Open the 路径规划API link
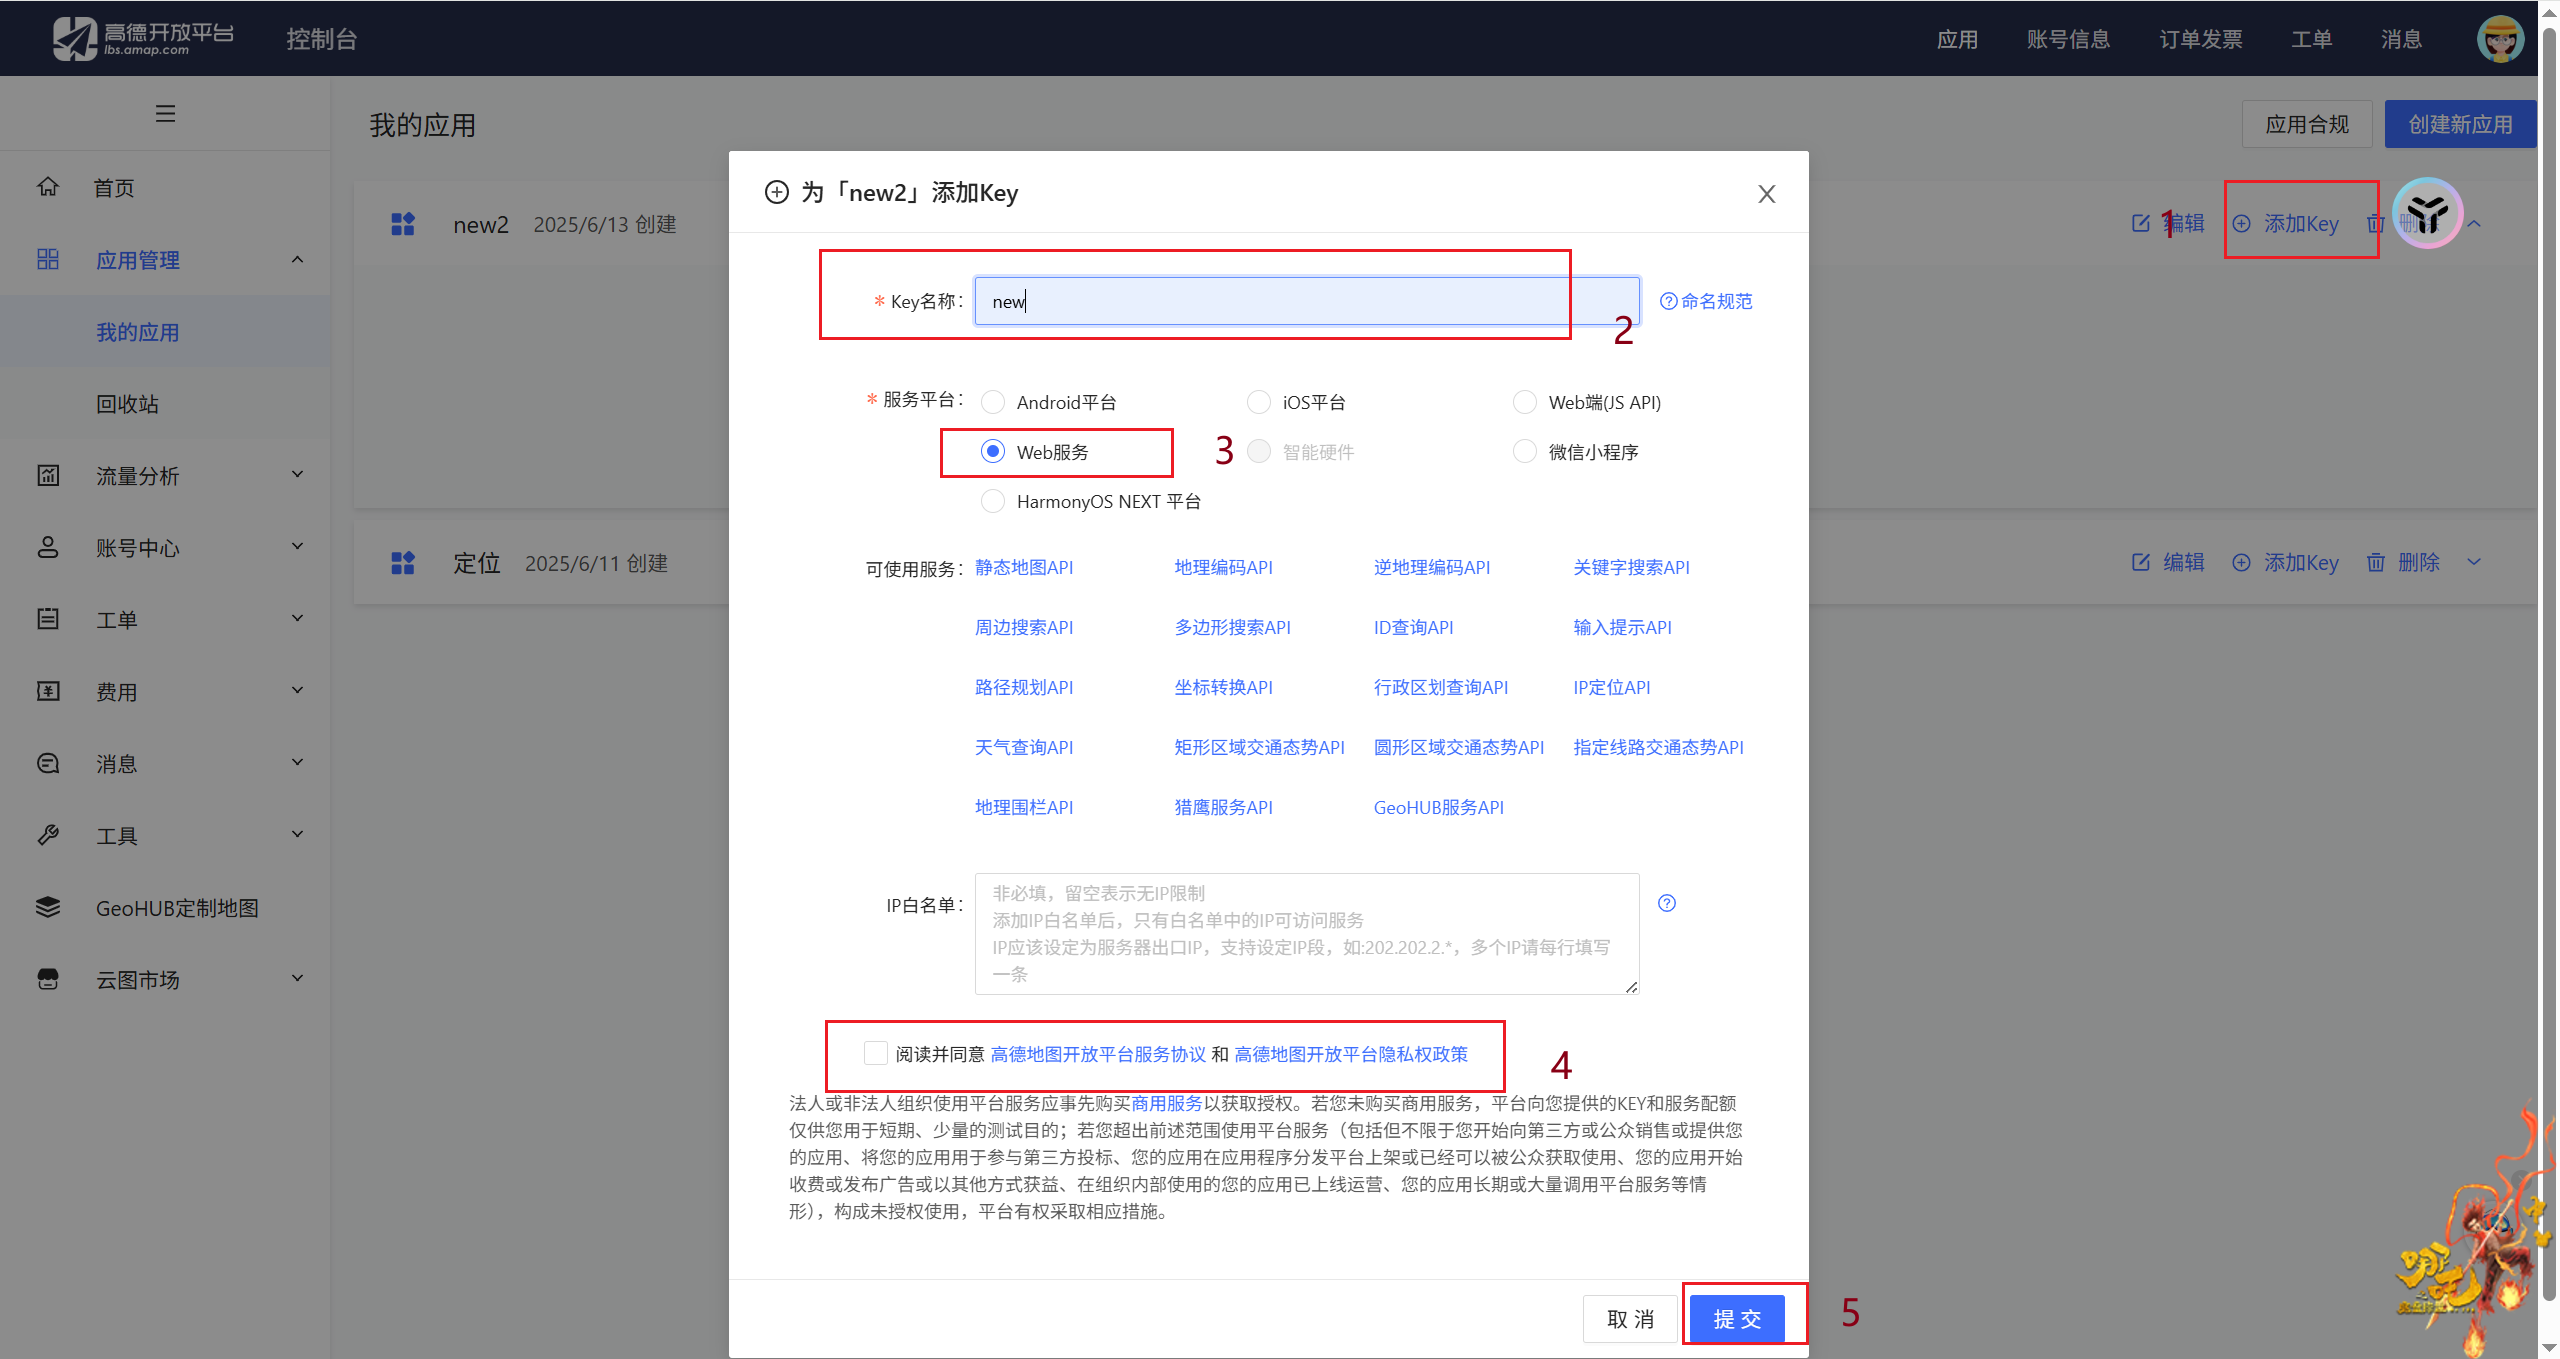2560x1359 pixels. [1023, 687]
